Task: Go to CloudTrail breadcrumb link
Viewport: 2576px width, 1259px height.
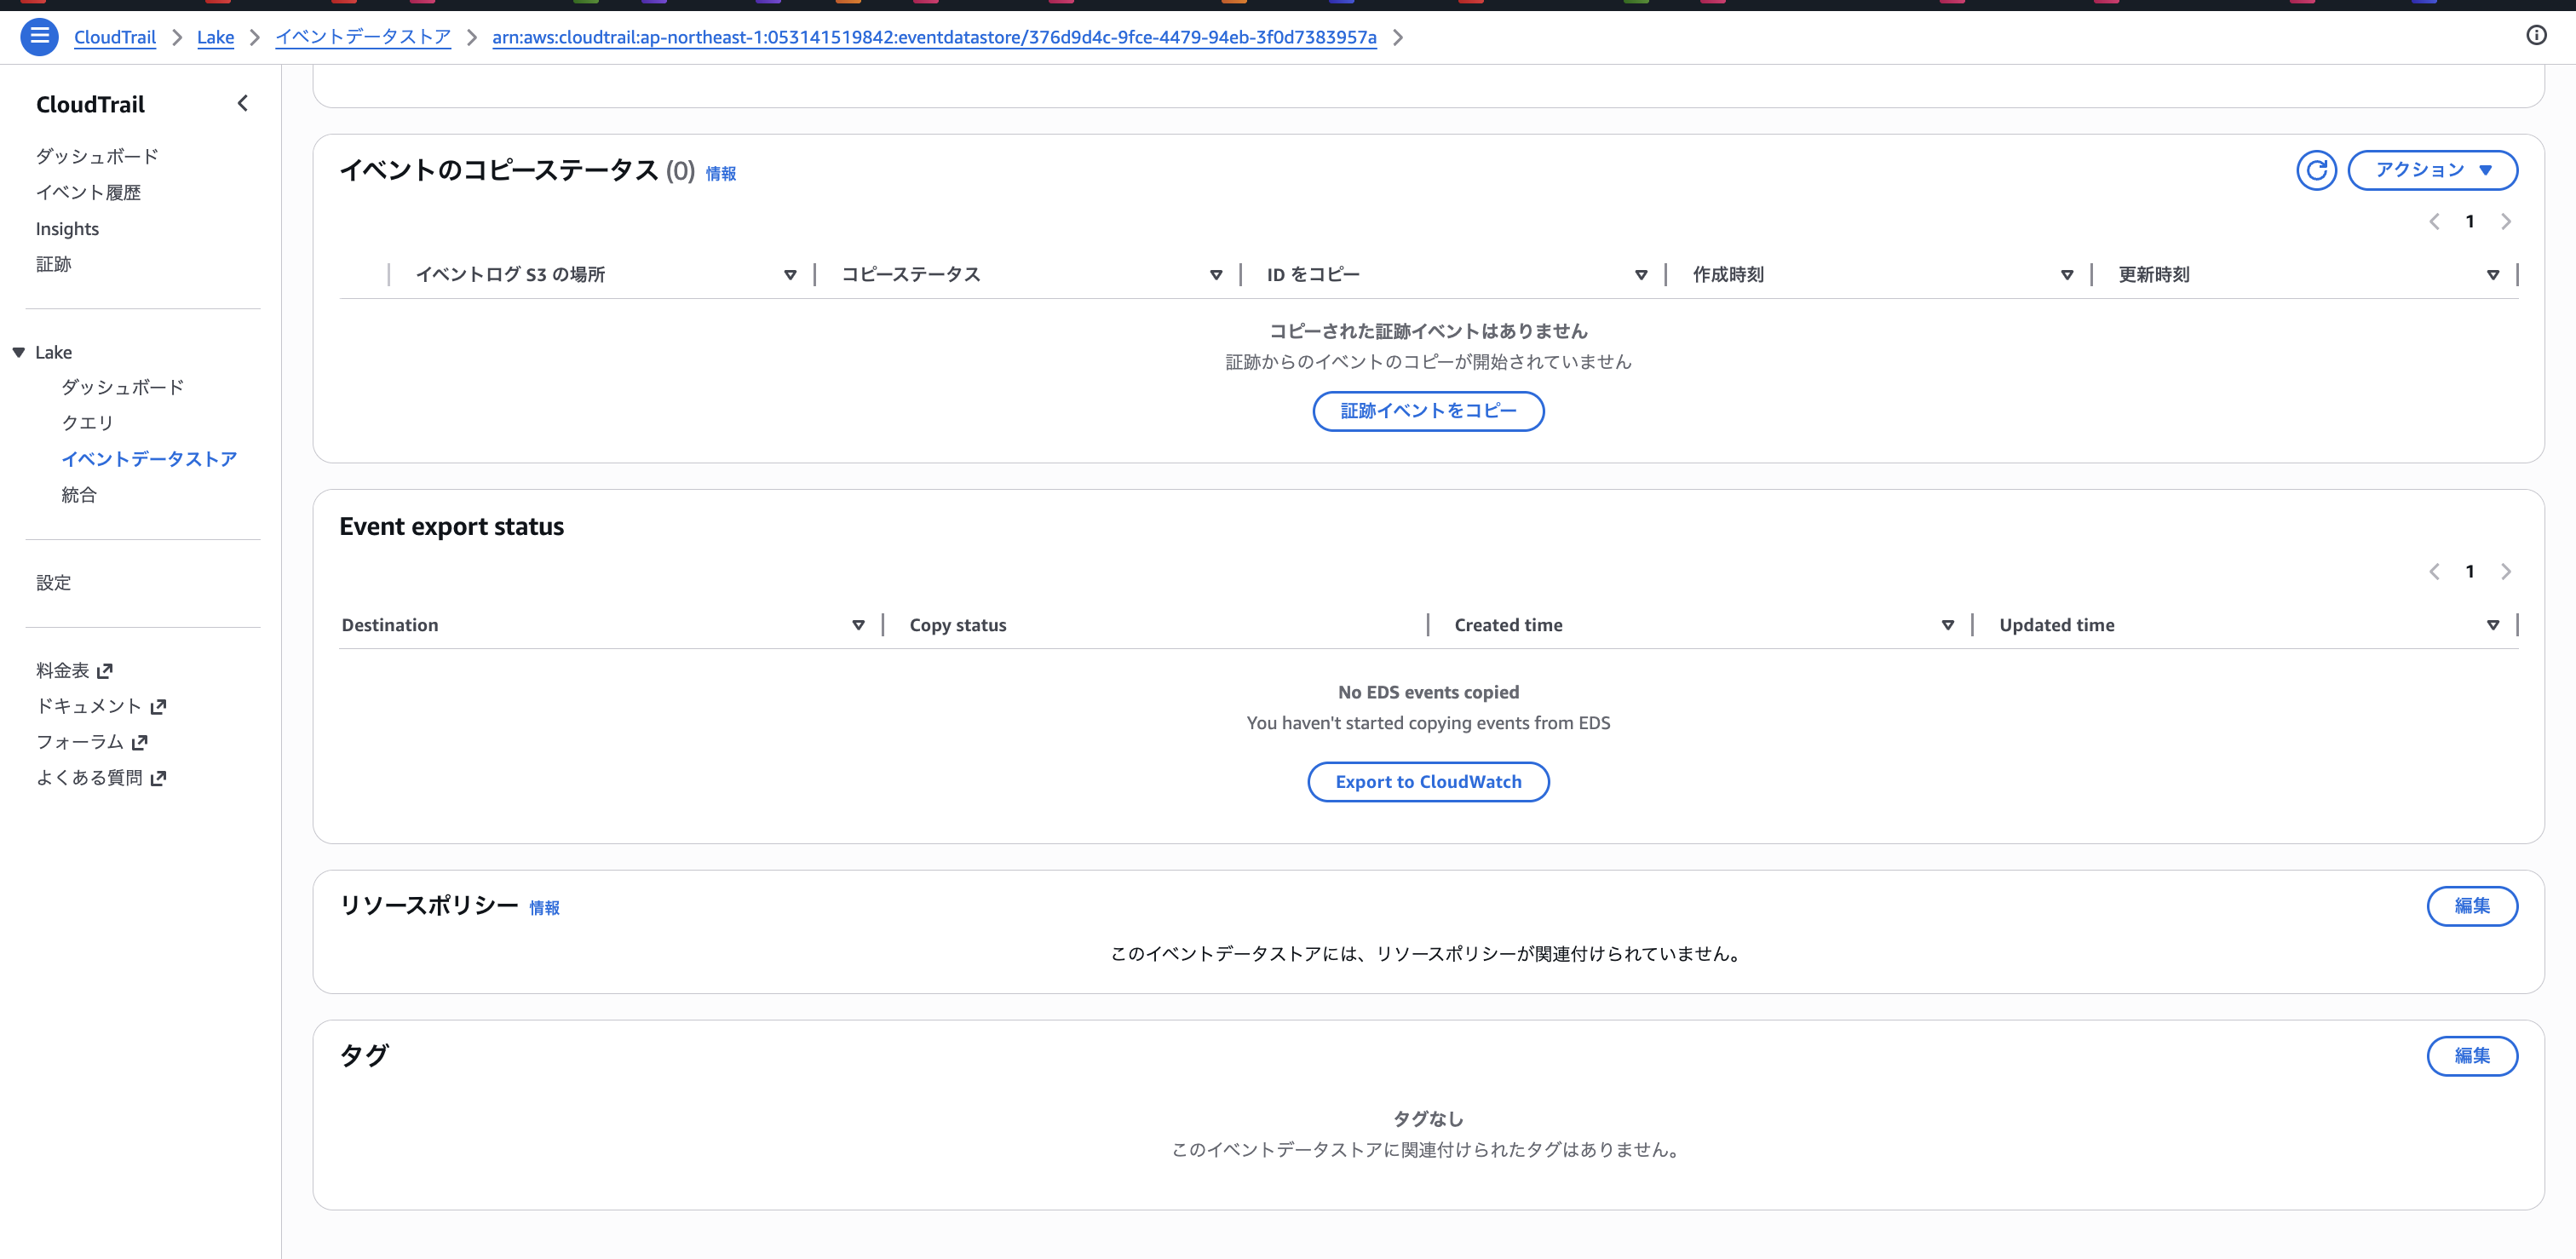Action: click(x=115, y=37)
